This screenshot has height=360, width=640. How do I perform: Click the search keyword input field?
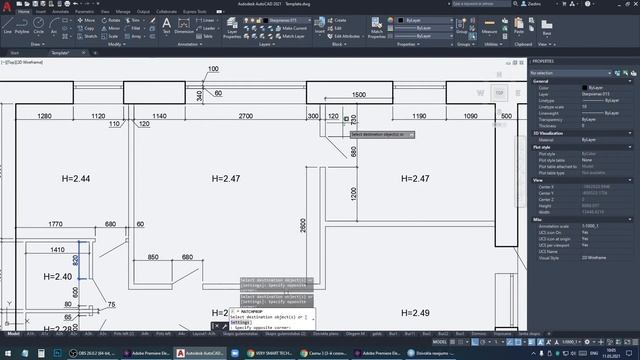(481, 4)
